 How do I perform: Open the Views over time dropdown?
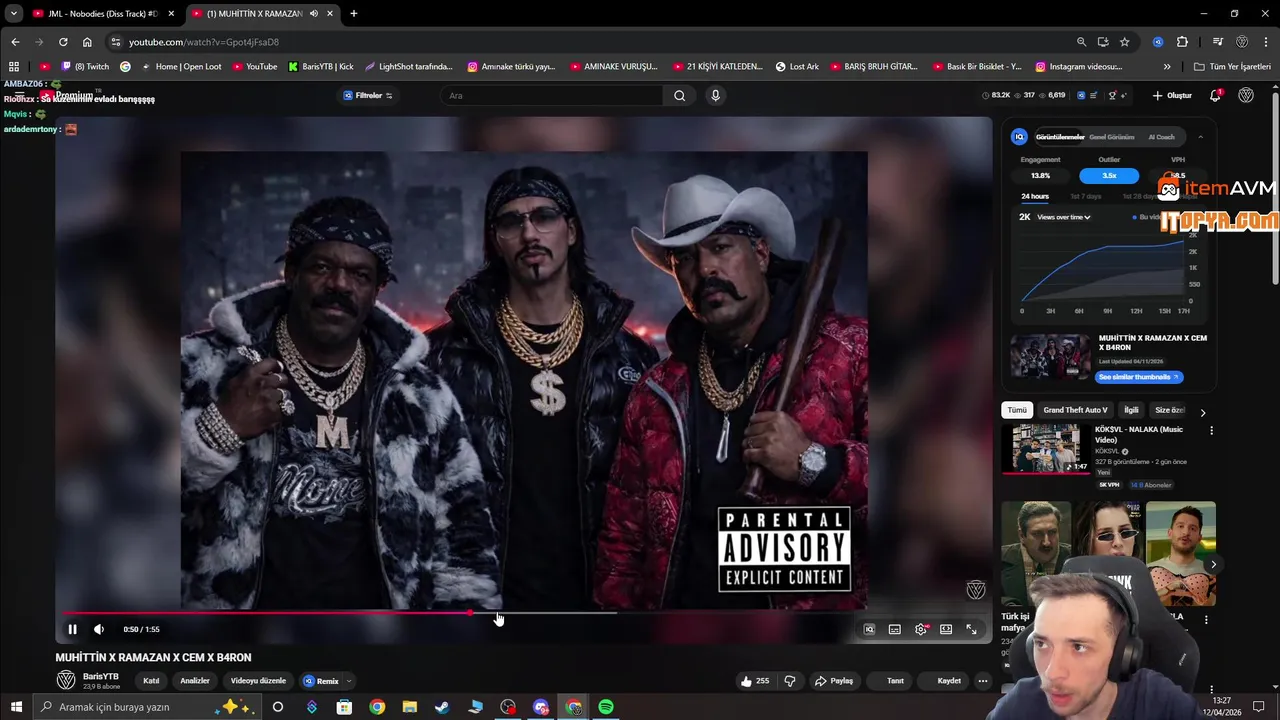1064,217
